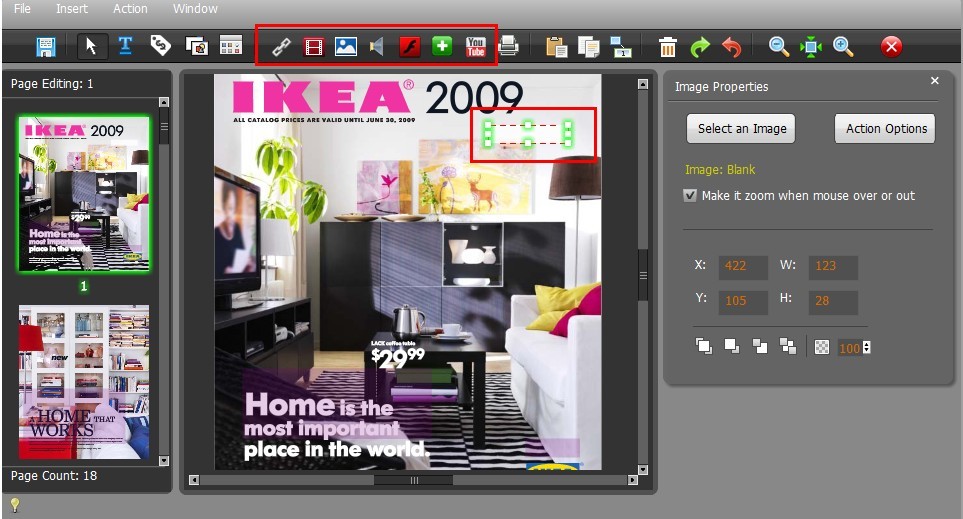This screenshot has height=519, width=963.
Task: Click the Page Editing: 1 label
Action: 52,84
